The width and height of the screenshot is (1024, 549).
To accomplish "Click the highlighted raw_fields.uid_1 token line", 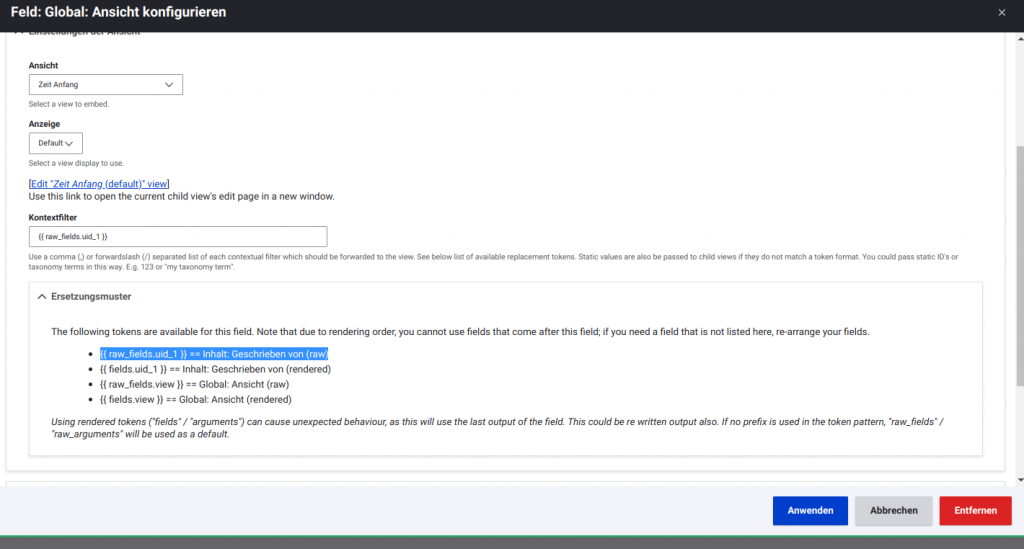I will tap(214, 354).
